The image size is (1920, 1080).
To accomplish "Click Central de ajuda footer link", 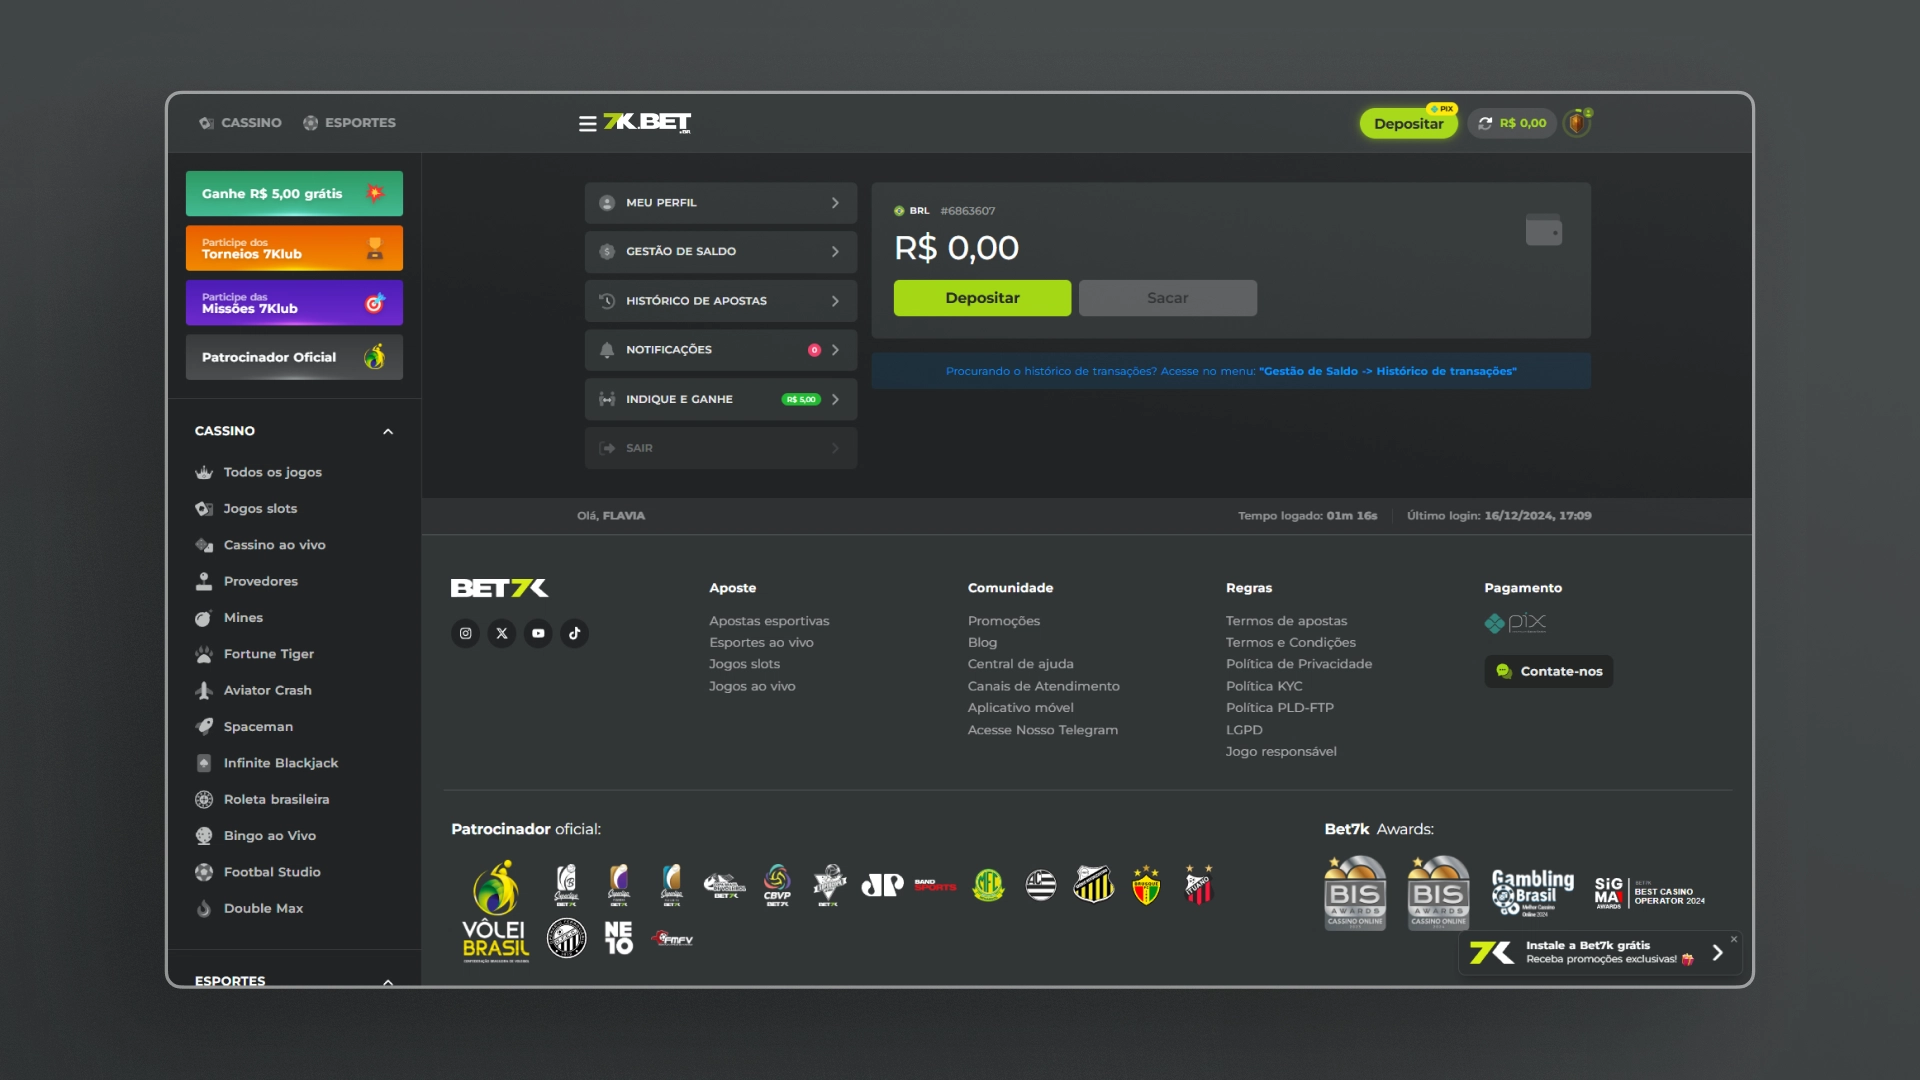I will [x=1020, y=664].
